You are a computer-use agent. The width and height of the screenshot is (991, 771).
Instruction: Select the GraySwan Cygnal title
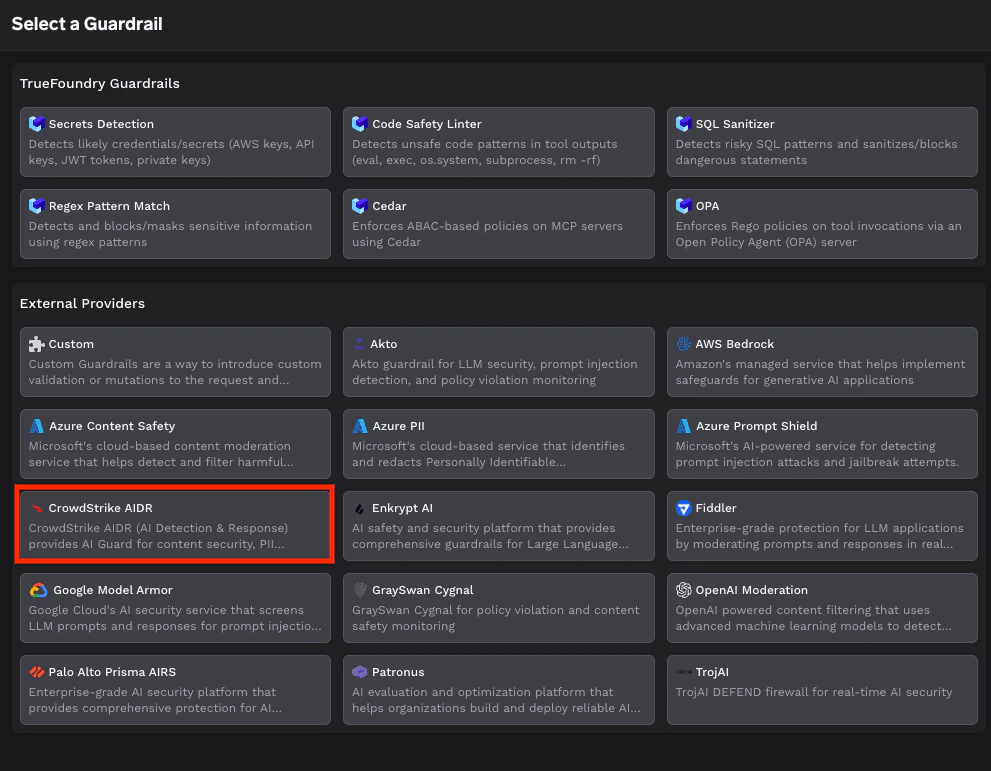(423, 590)
